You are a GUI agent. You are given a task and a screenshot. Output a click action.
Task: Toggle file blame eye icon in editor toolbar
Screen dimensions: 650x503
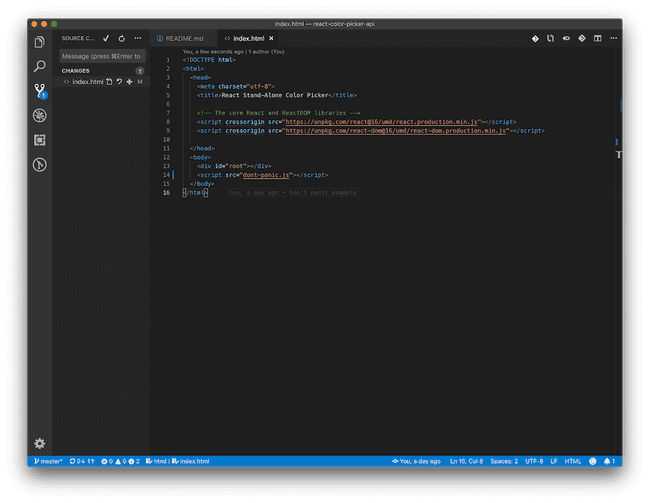[x=566, y=38]
